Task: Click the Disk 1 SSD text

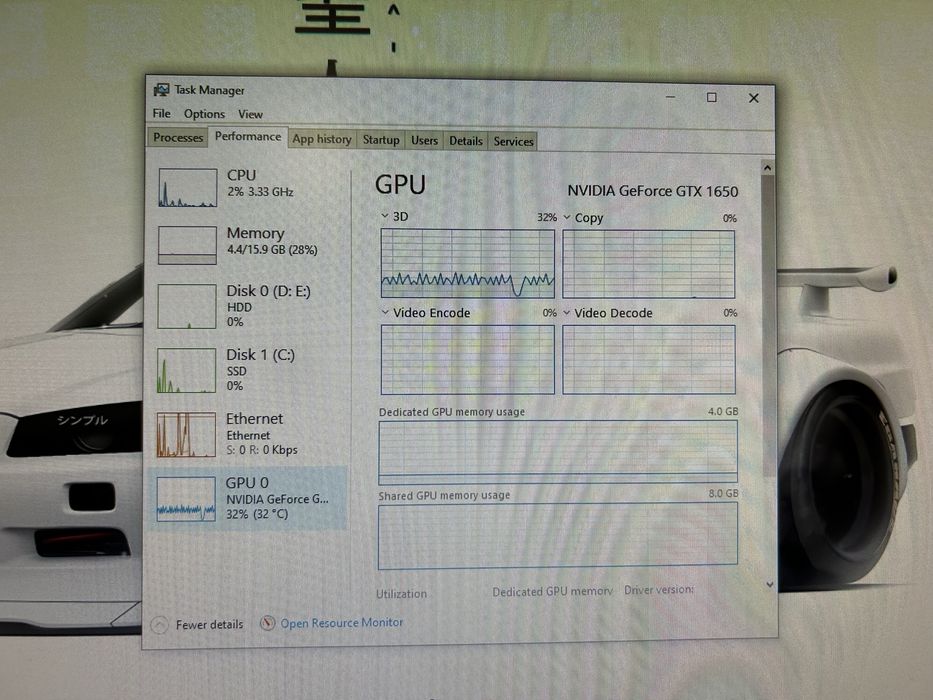Action: pyautogui.click(x=236, y=371)
